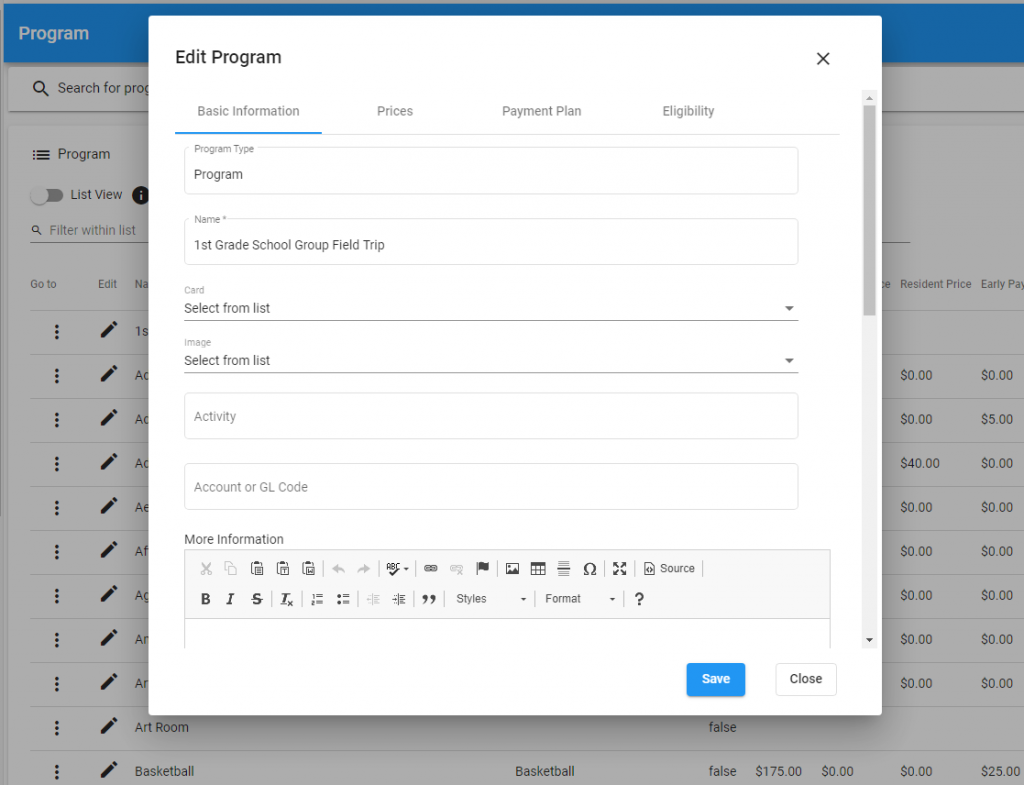Maximize the rich text editor
Viewport: 1024px width, 785px height.
coord(620,569)
